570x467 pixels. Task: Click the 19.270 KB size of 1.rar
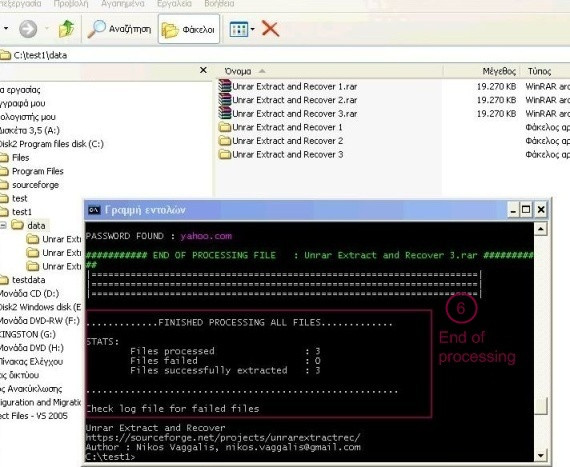[496, 86]
